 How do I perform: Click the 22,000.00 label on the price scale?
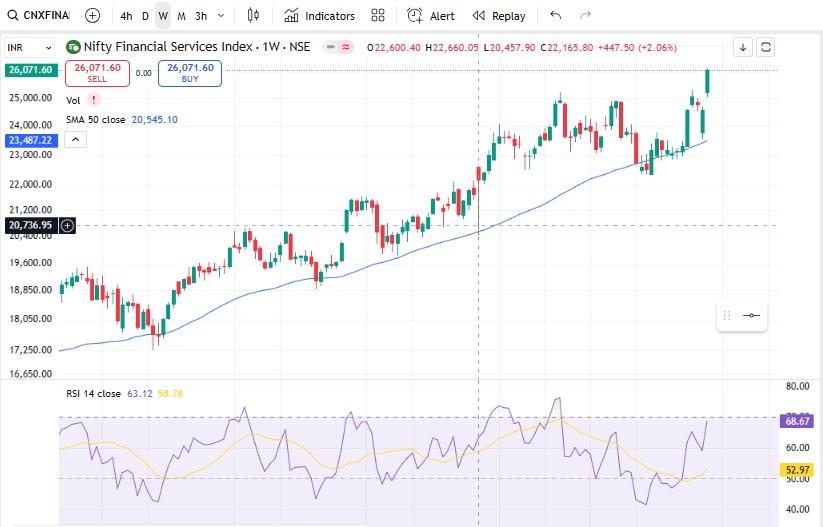[x=30, y=185]
